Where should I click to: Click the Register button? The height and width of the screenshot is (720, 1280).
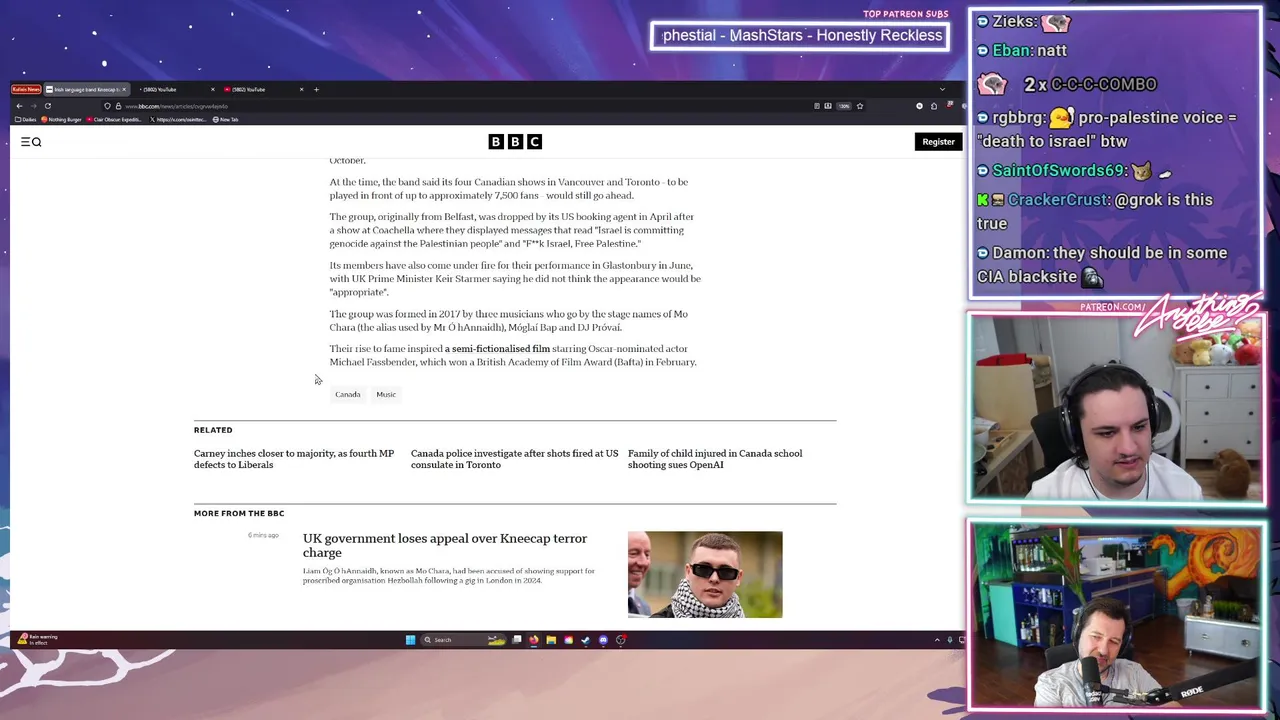point(938,142)
